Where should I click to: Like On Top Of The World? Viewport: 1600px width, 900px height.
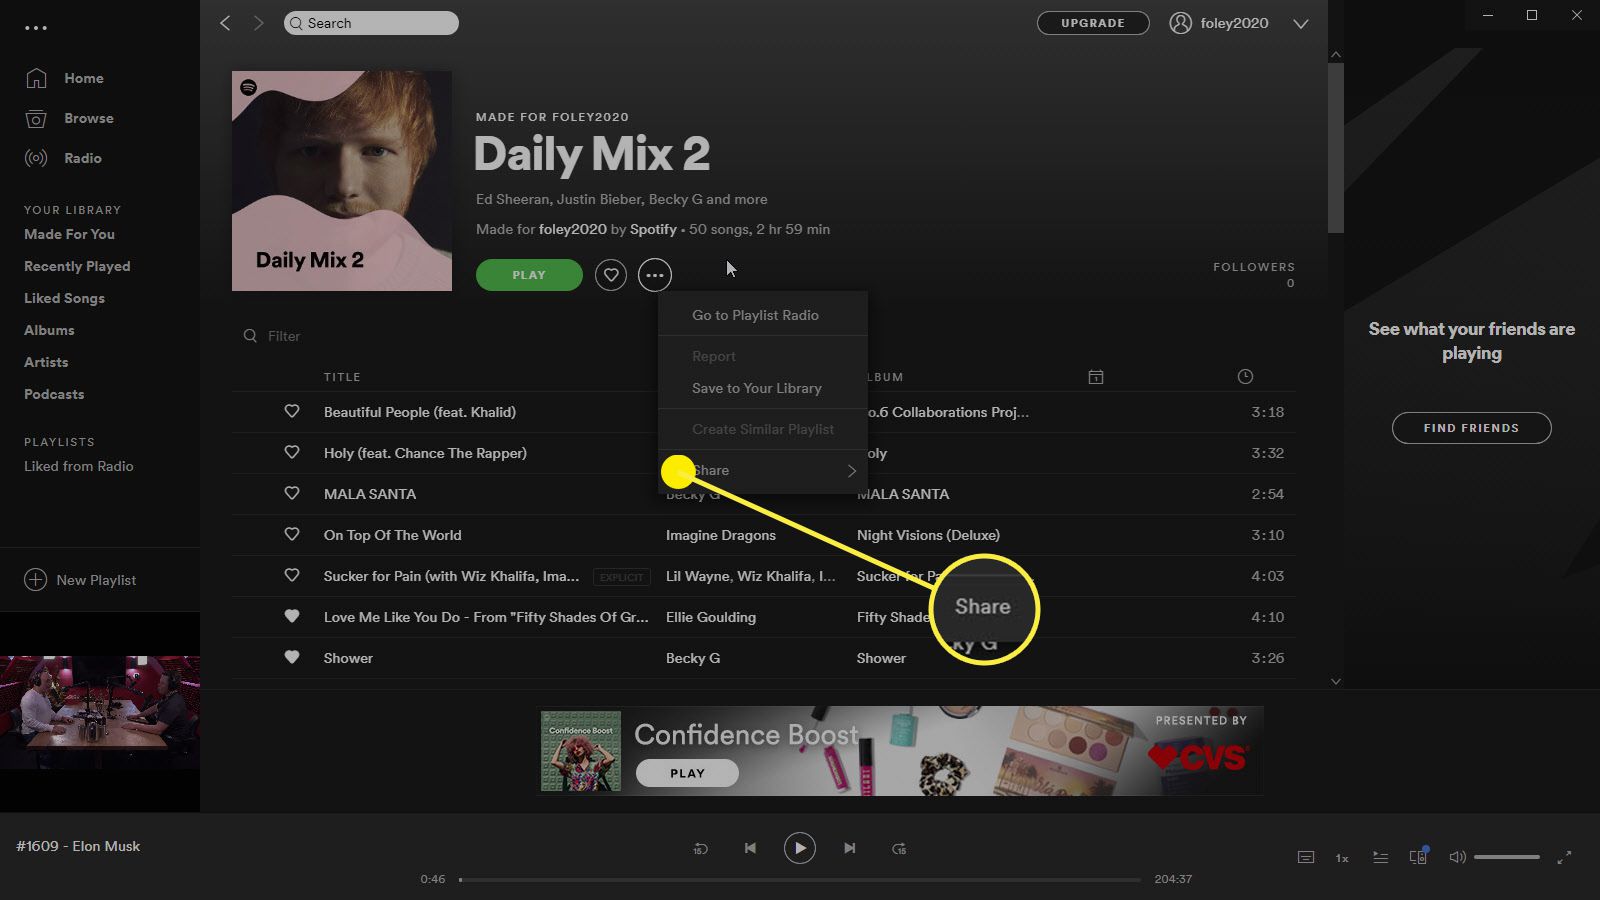pos(292,534)
